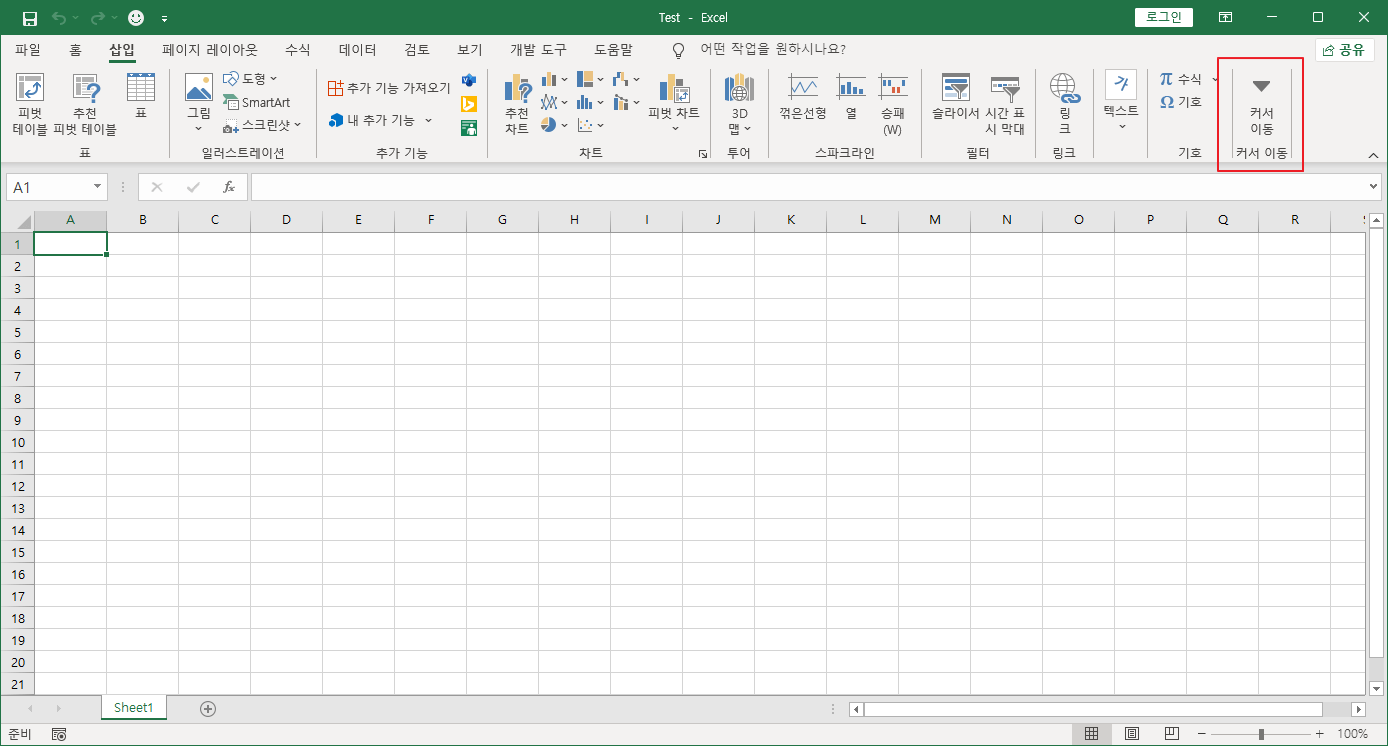Switch to Page Break Preview in status bar

pos(1172,734)
